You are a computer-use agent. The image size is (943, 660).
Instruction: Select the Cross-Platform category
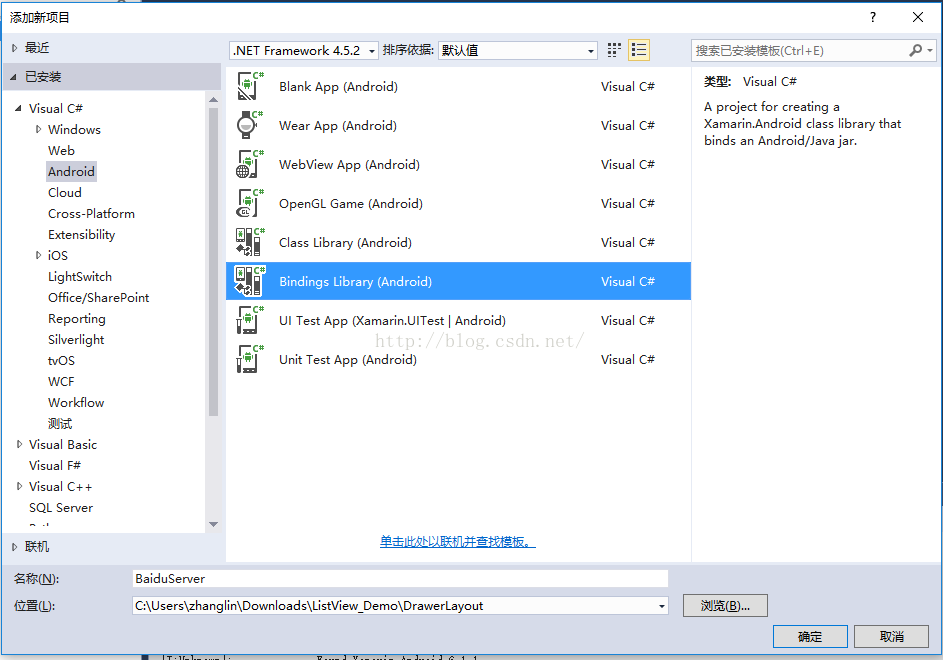(x=91, y=214)
